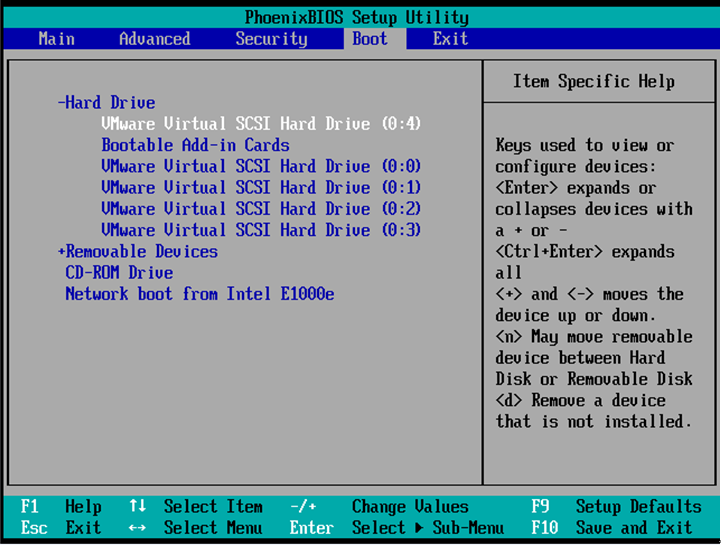Go to the Exit tab
The height and width of the screenshot is (545, 721).
450,39
